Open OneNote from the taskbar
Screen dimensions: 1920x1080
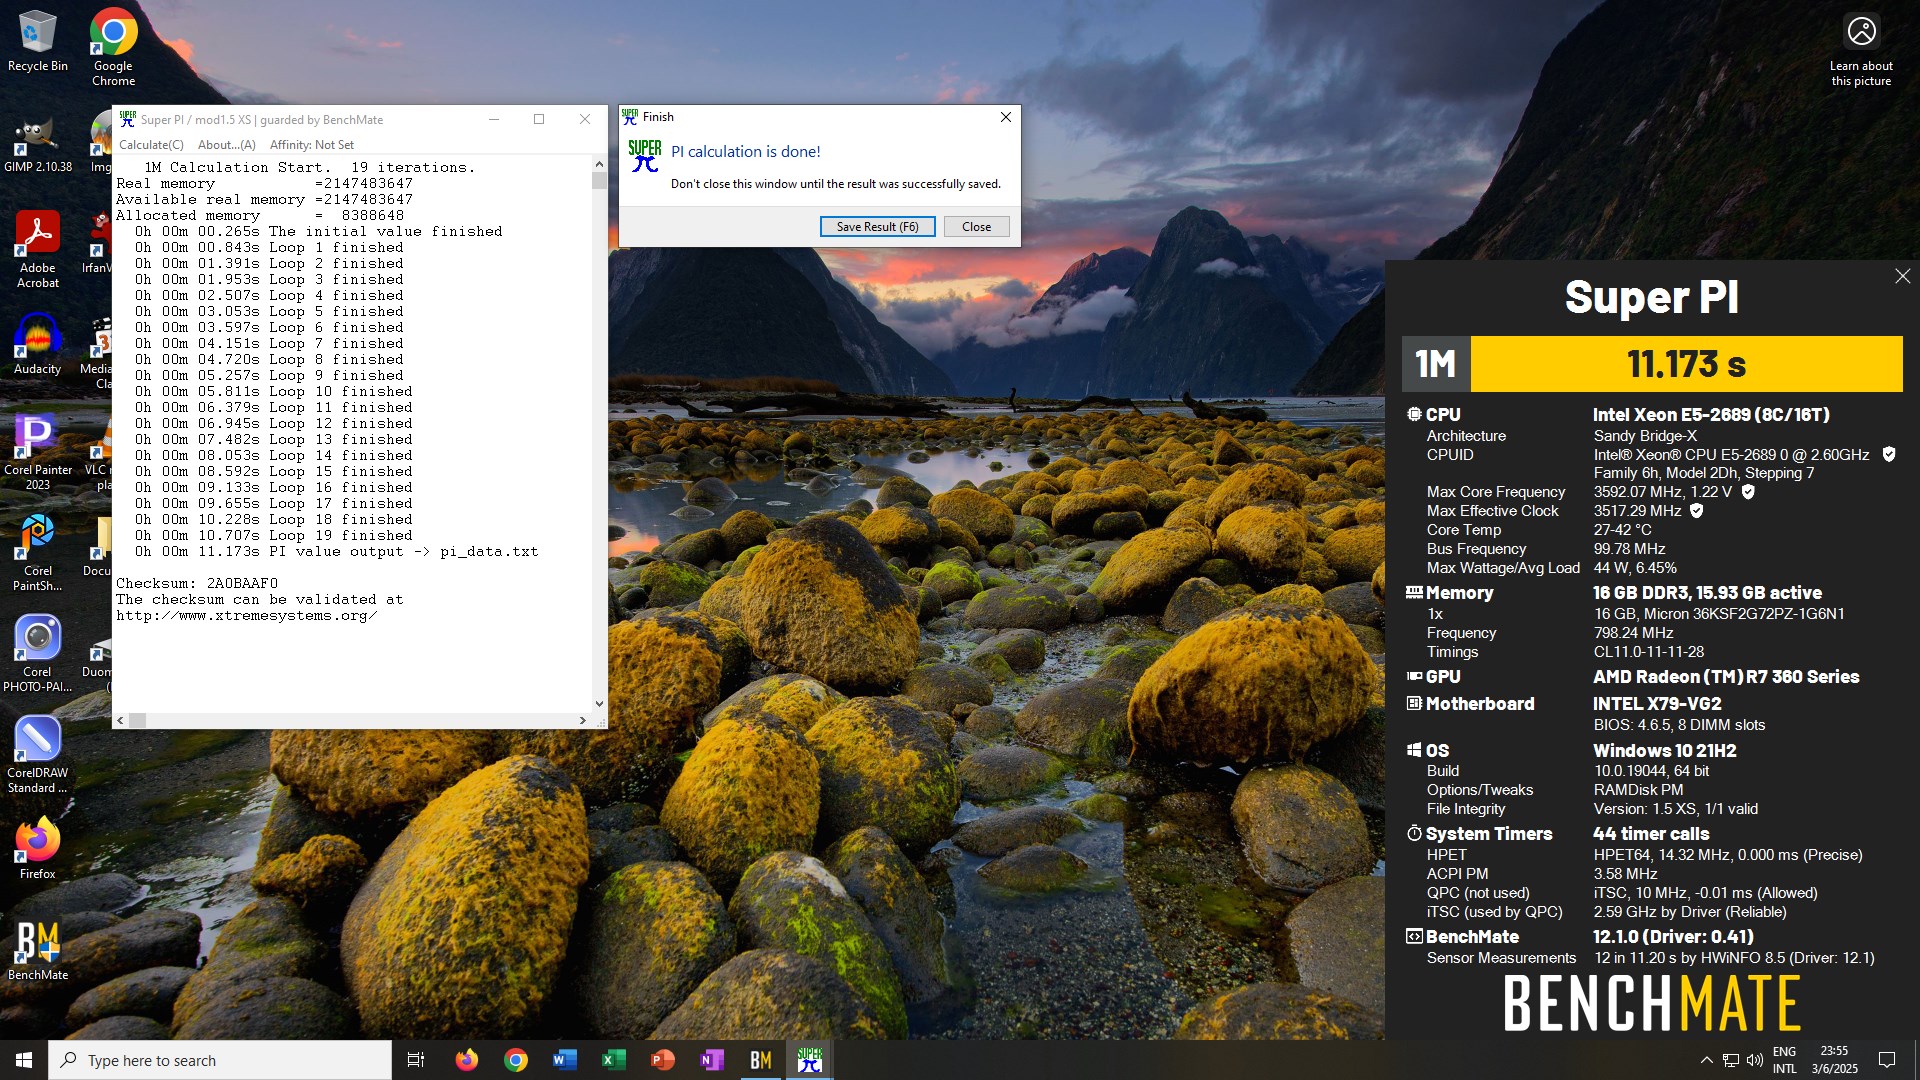pyautogui.click(x=711, y=1060)
